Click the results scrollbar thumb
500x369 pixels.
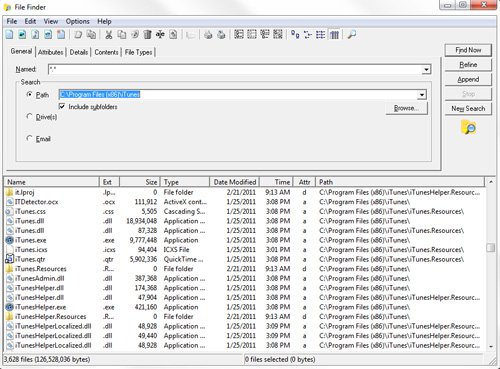pos(491,247)
